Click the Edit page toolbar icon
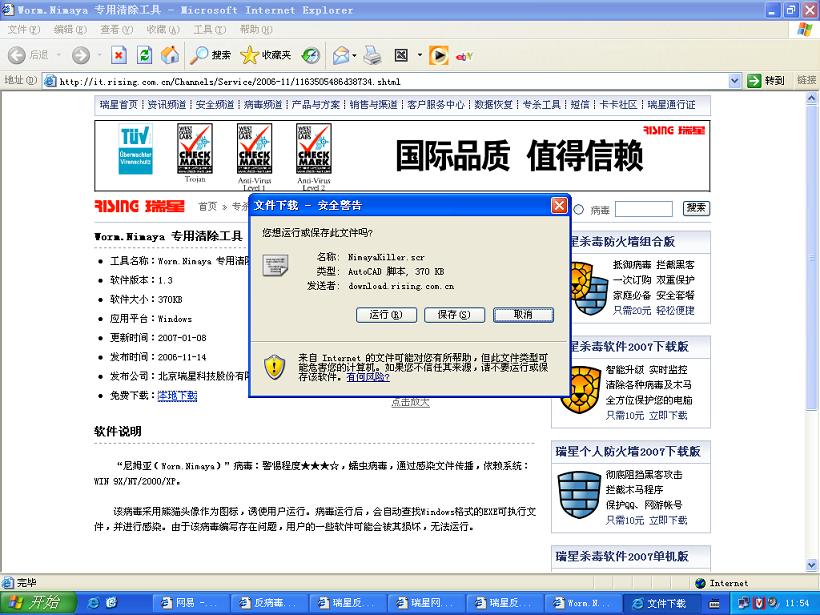Screen dimensions: 820x615 [401, 55]
